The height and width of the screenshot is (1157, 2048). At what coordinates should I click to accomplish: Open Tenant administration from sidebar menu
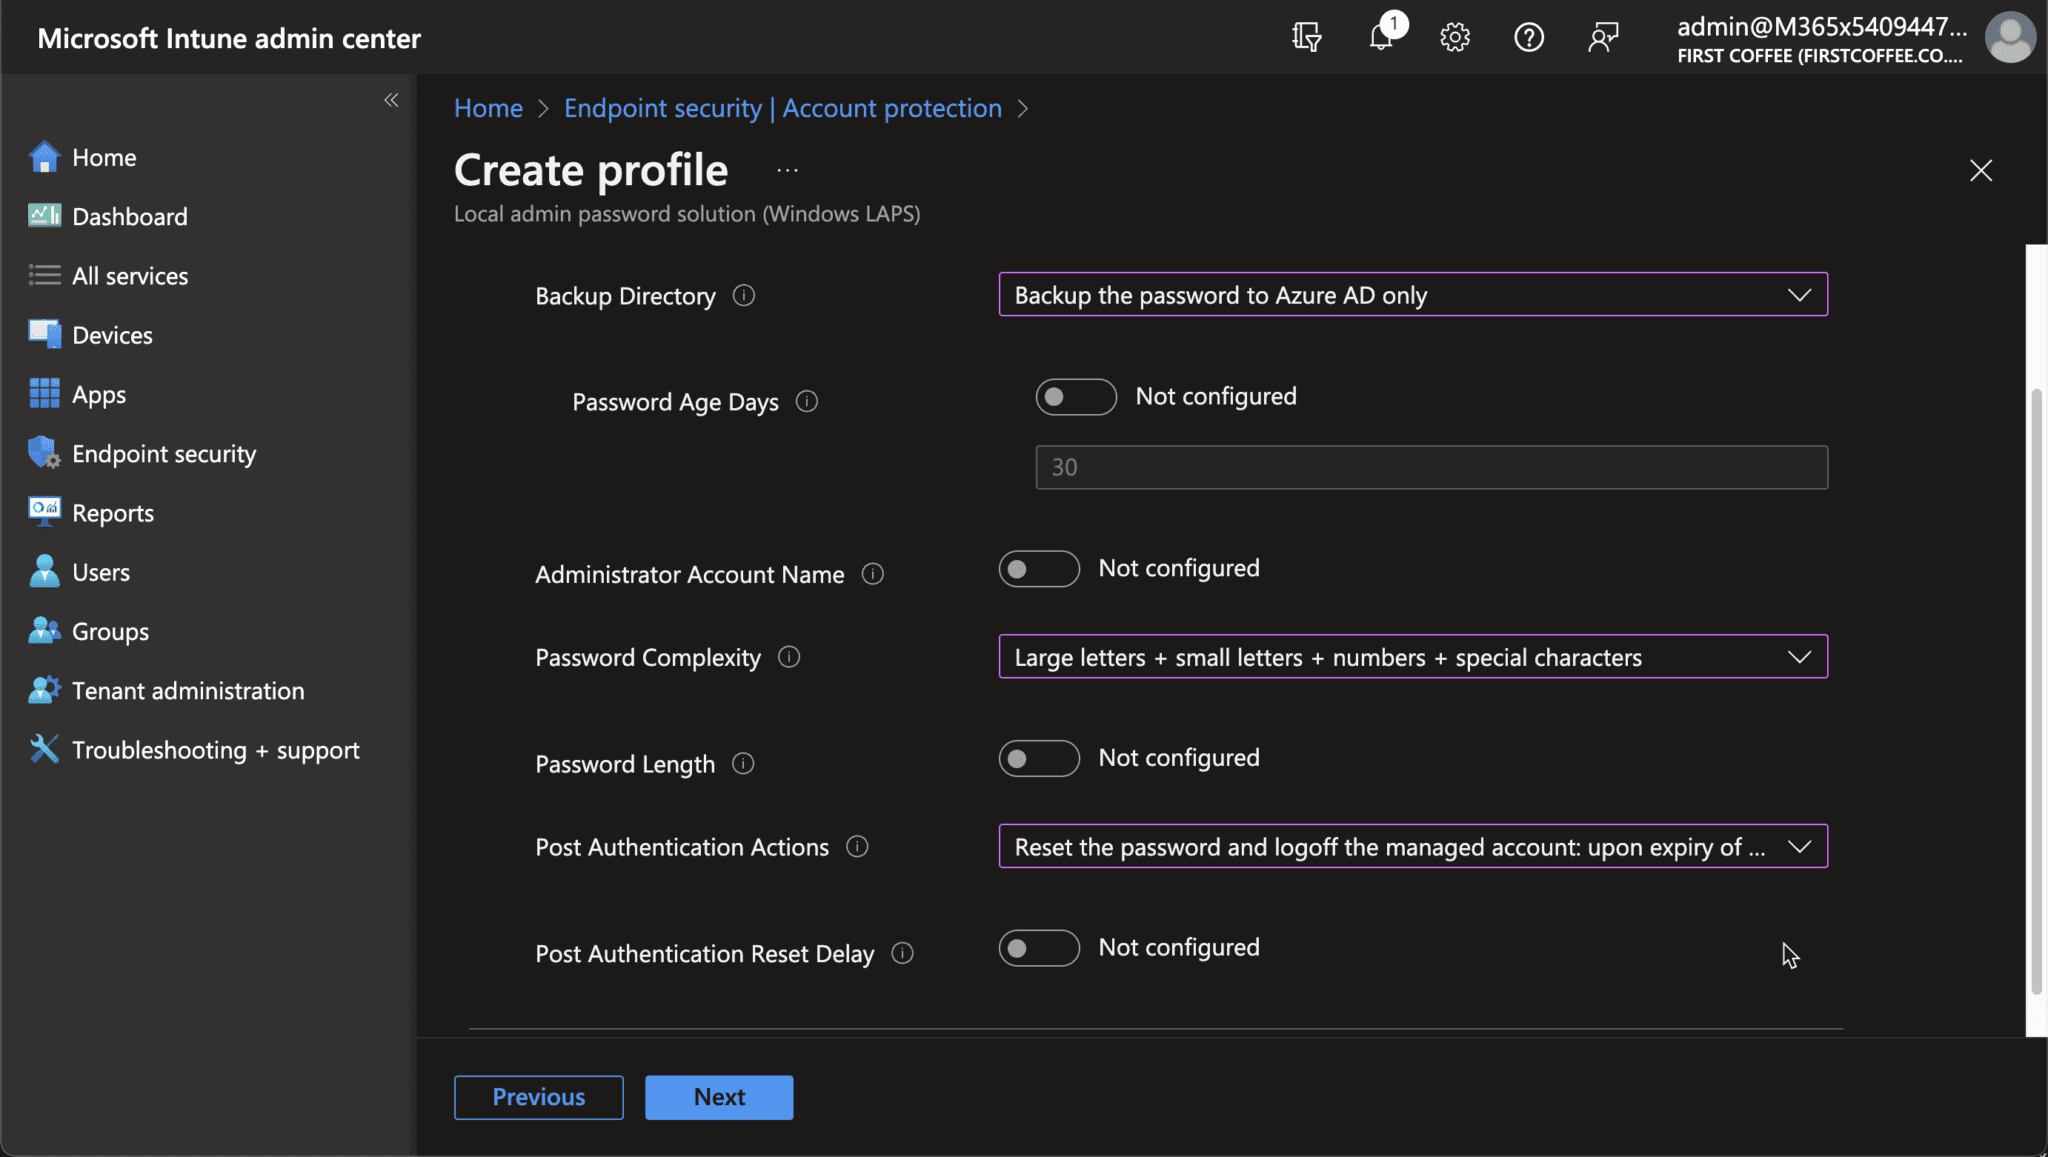click(x=188, y=690)
